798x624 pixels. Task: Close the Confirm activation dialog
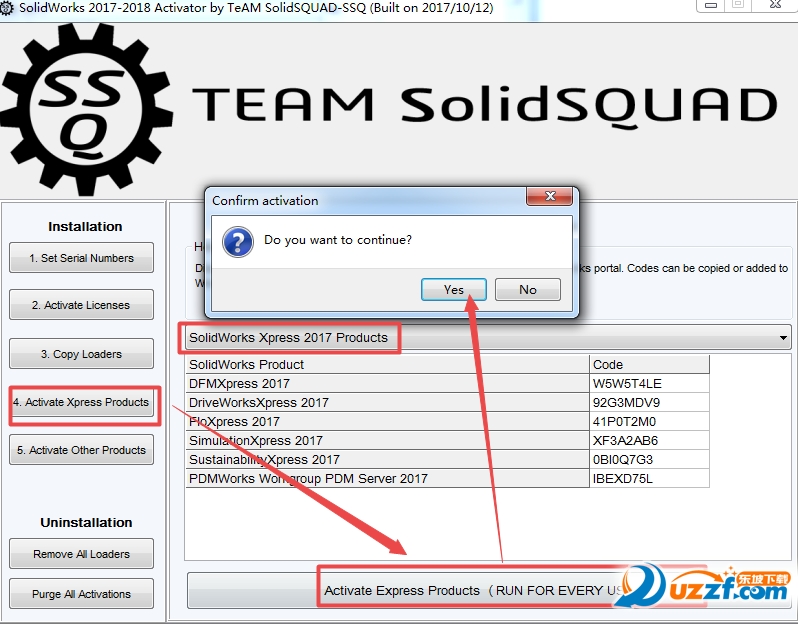tap(550, 196)
